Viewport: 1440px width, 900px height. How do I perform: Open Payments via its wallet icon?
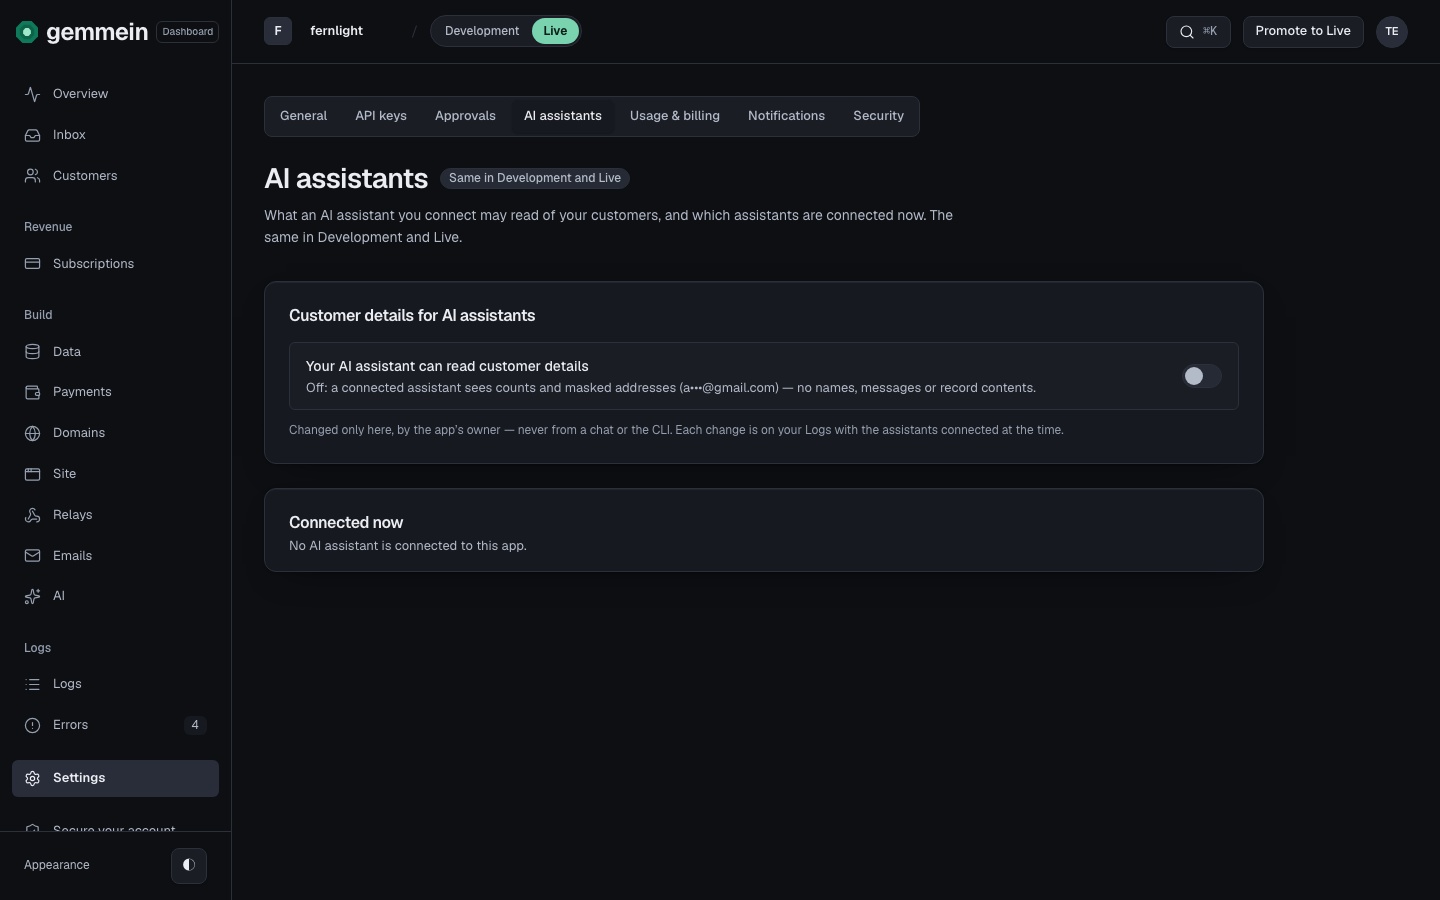(33, 392)
